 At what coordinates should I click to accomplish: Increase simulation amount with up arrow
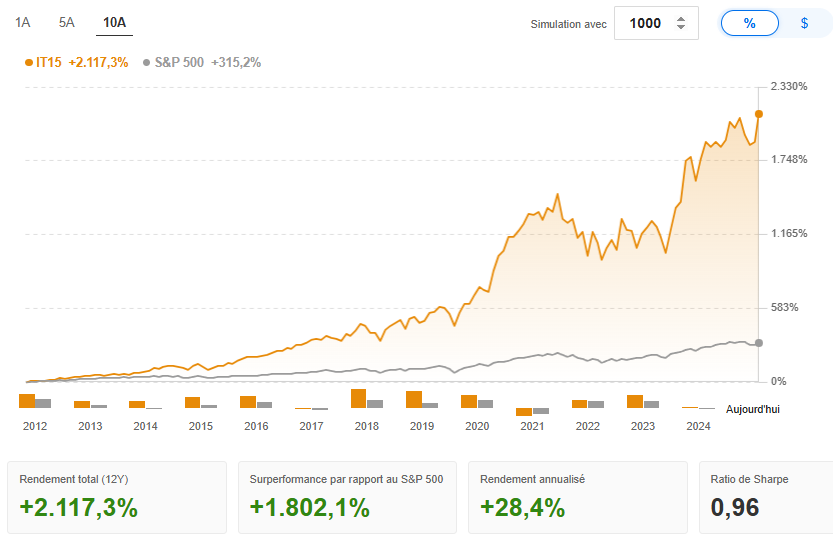coord(681,18)
